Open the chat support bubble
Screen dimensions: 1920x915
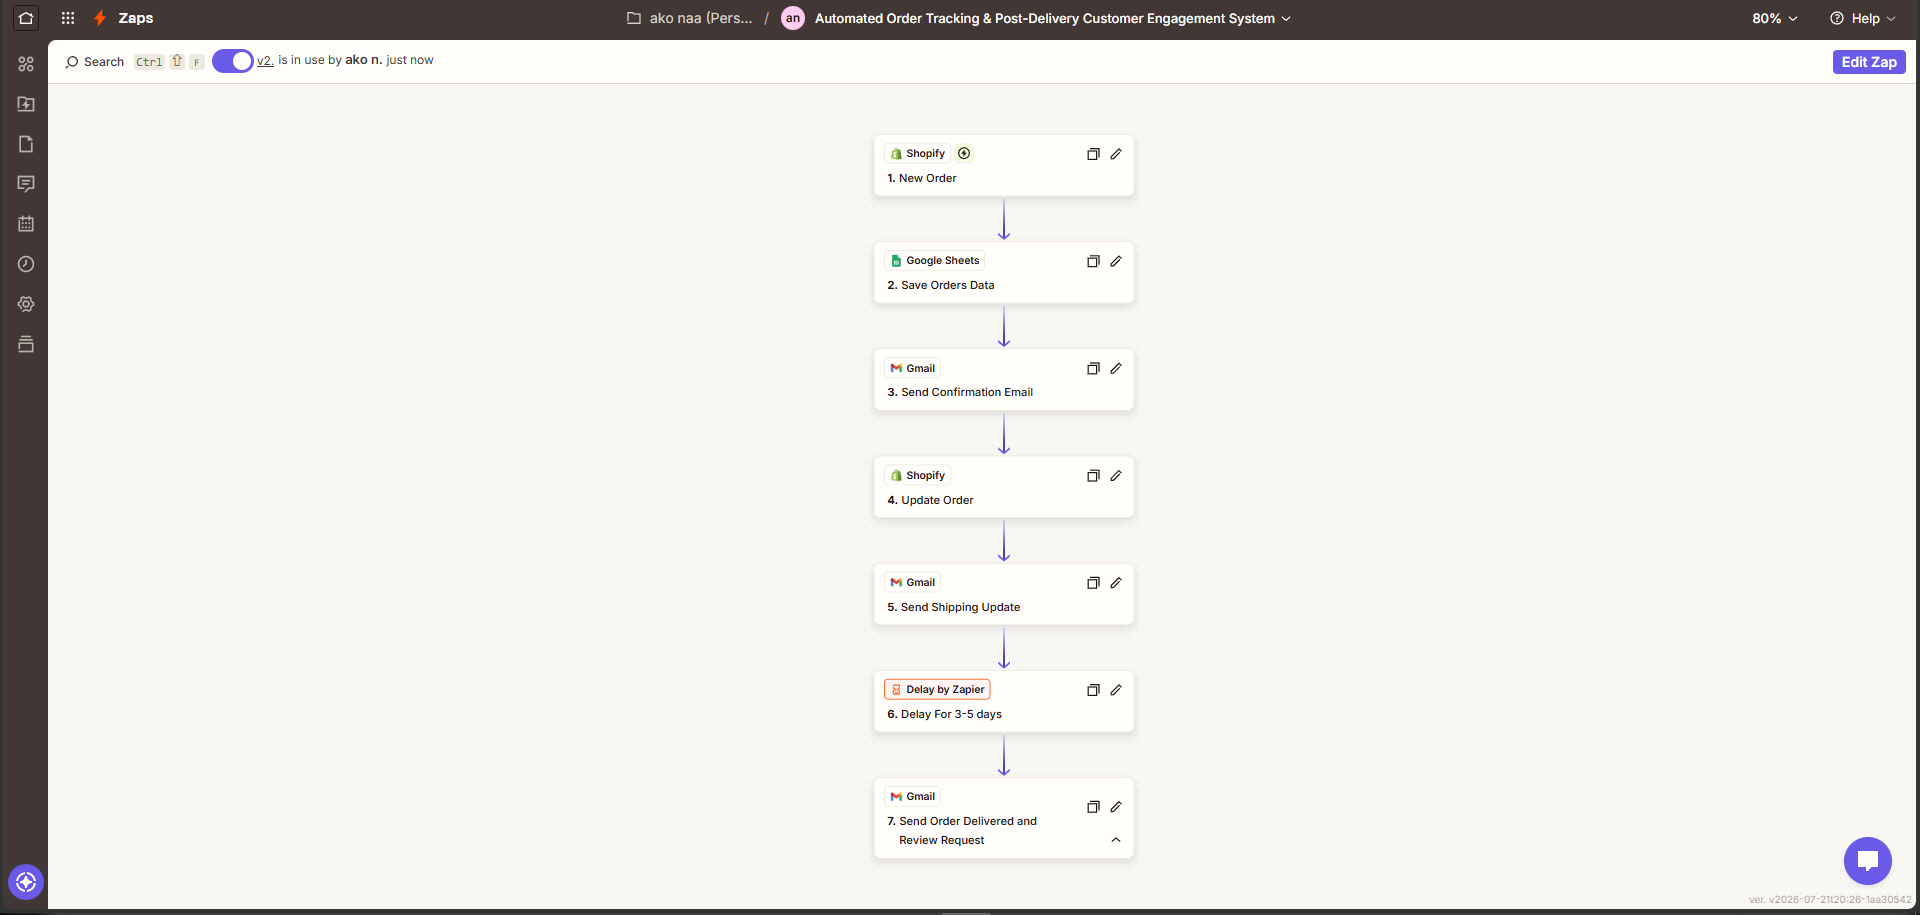pyautogui.click(x=1867, y=860)
